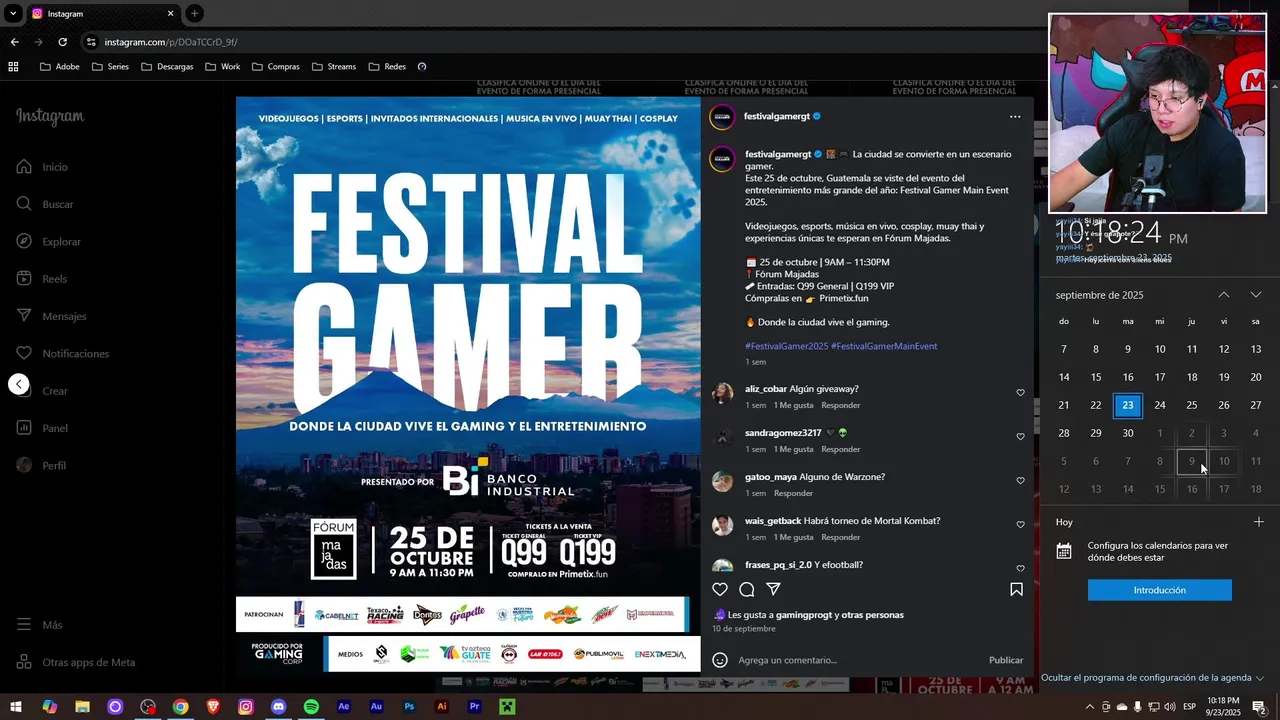This screenshot has height=720, width=1280.
Task: Open the Work bookmarks folder
Action: (x=223, y=67)
